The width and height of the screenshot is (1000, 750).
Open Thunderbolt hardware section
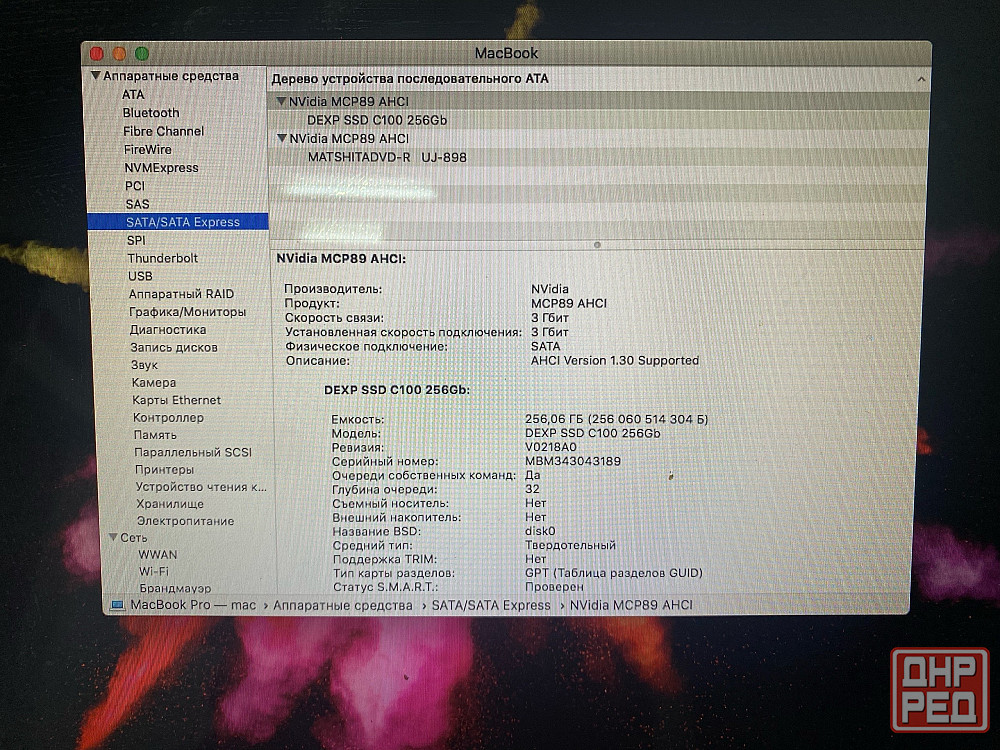(162, 258)
